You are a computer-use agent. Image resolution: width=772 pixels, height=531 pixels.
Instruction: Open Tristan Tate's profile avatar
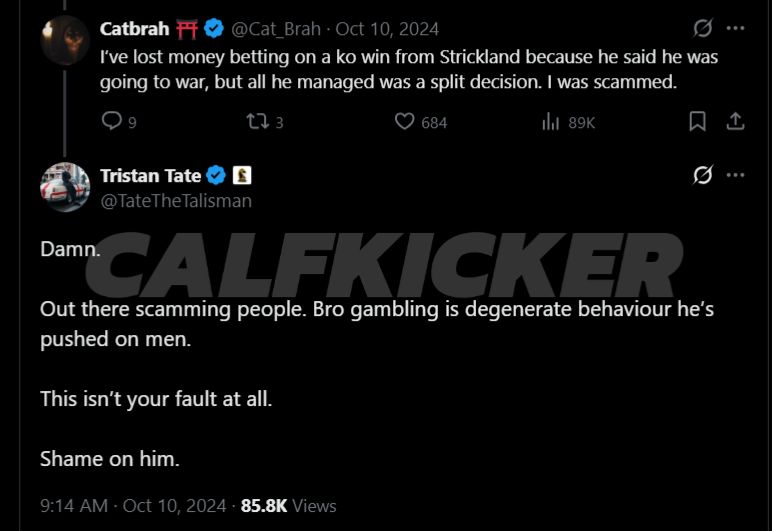[65, 186]
